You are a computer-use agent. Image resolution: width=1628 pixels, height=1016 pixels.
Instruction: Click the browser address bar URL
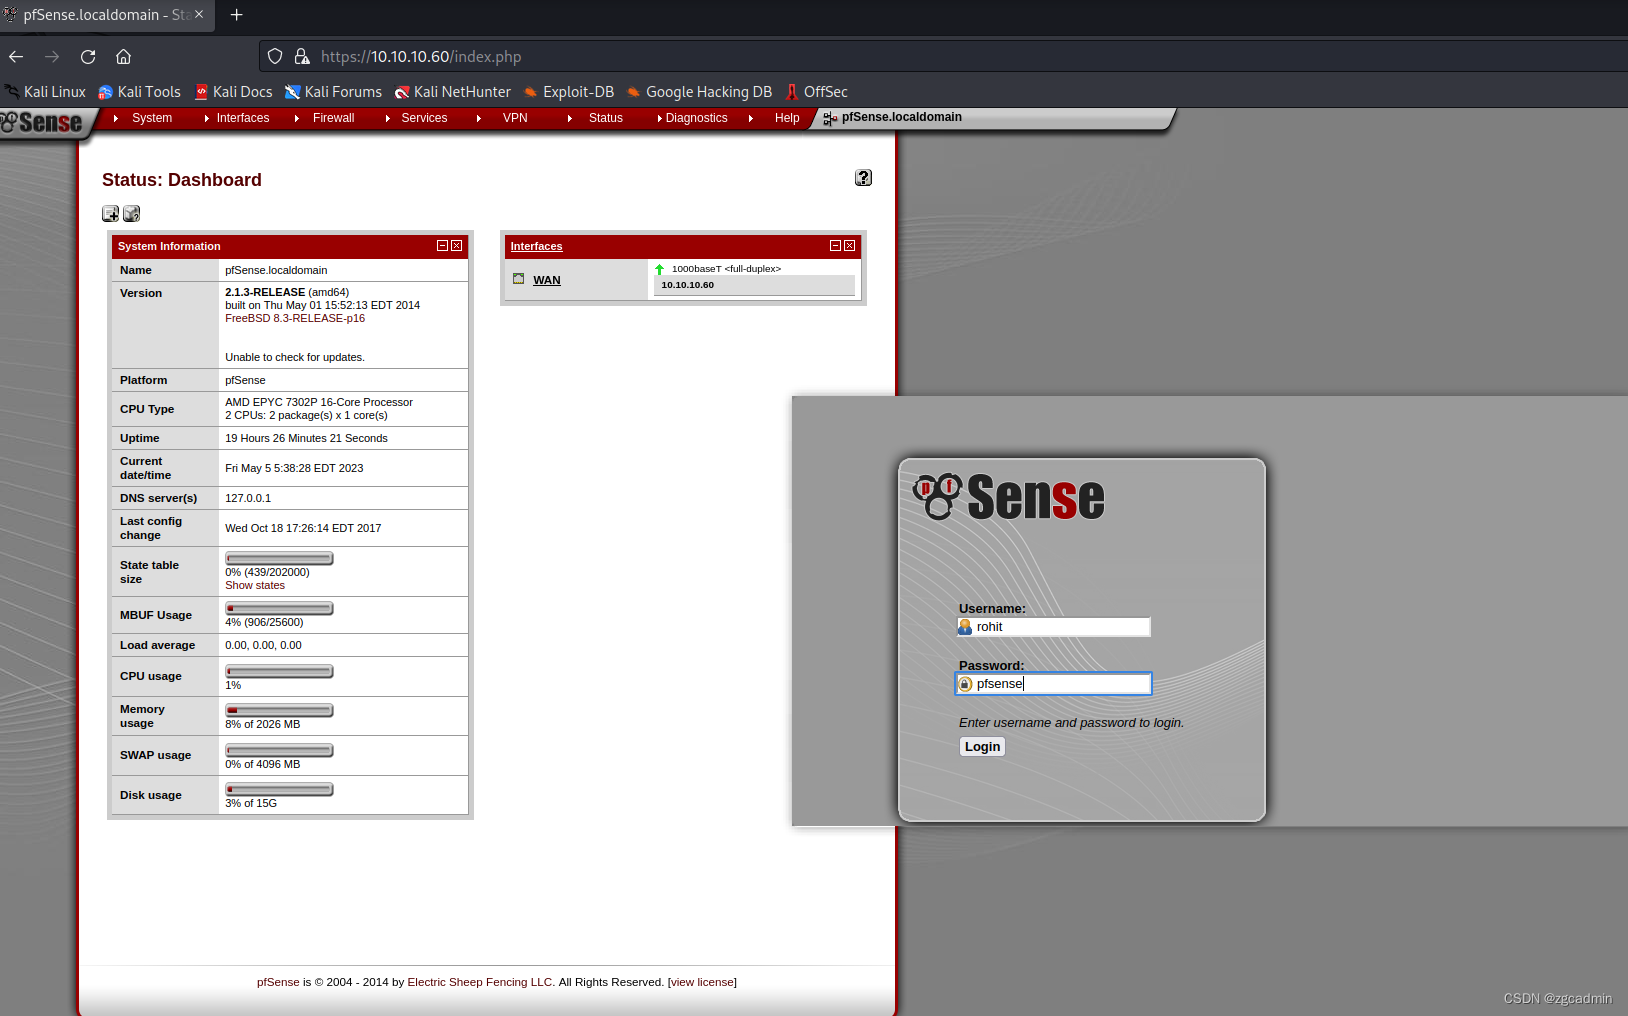coord(421,57)
